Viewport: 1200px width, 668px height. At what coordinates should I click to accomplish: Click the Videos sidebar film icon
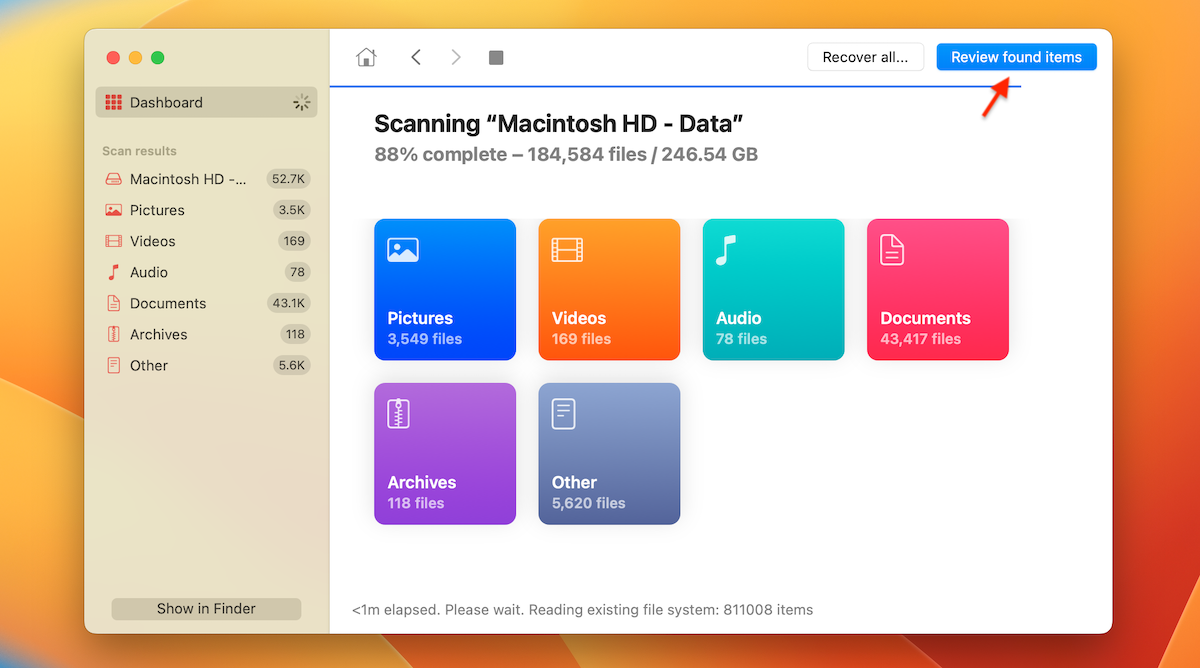coord(113,241)
